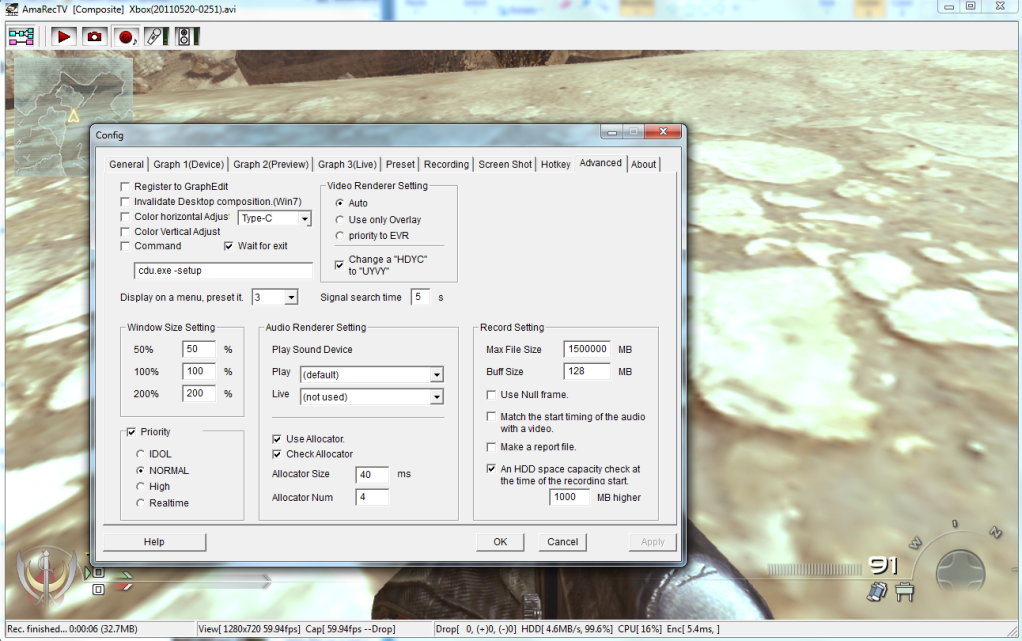Choose High priority
The height and width of the screenshot is (641, 1022).
[x=140, y=486]
